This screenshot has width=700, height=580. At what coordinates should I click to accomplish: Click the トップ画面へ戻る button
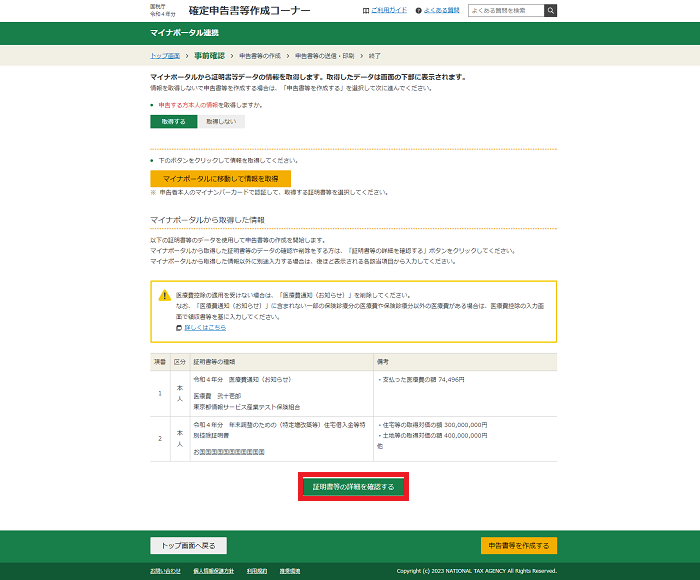[x=189, y=546]
